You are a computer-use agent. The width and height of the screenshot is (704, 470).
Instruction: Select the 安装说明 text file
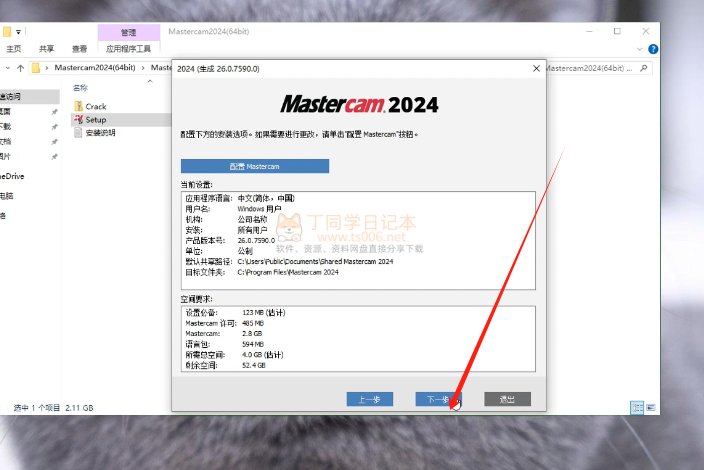(95, 132)
